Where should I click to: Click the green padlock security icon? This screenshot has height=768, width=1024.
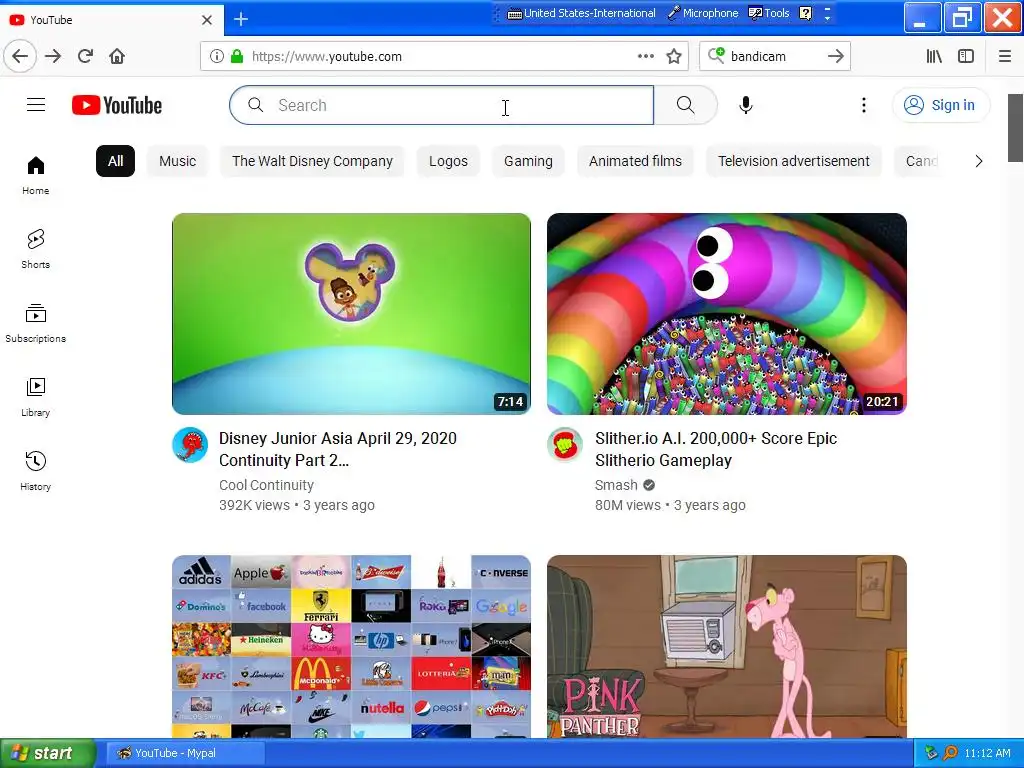237,56
